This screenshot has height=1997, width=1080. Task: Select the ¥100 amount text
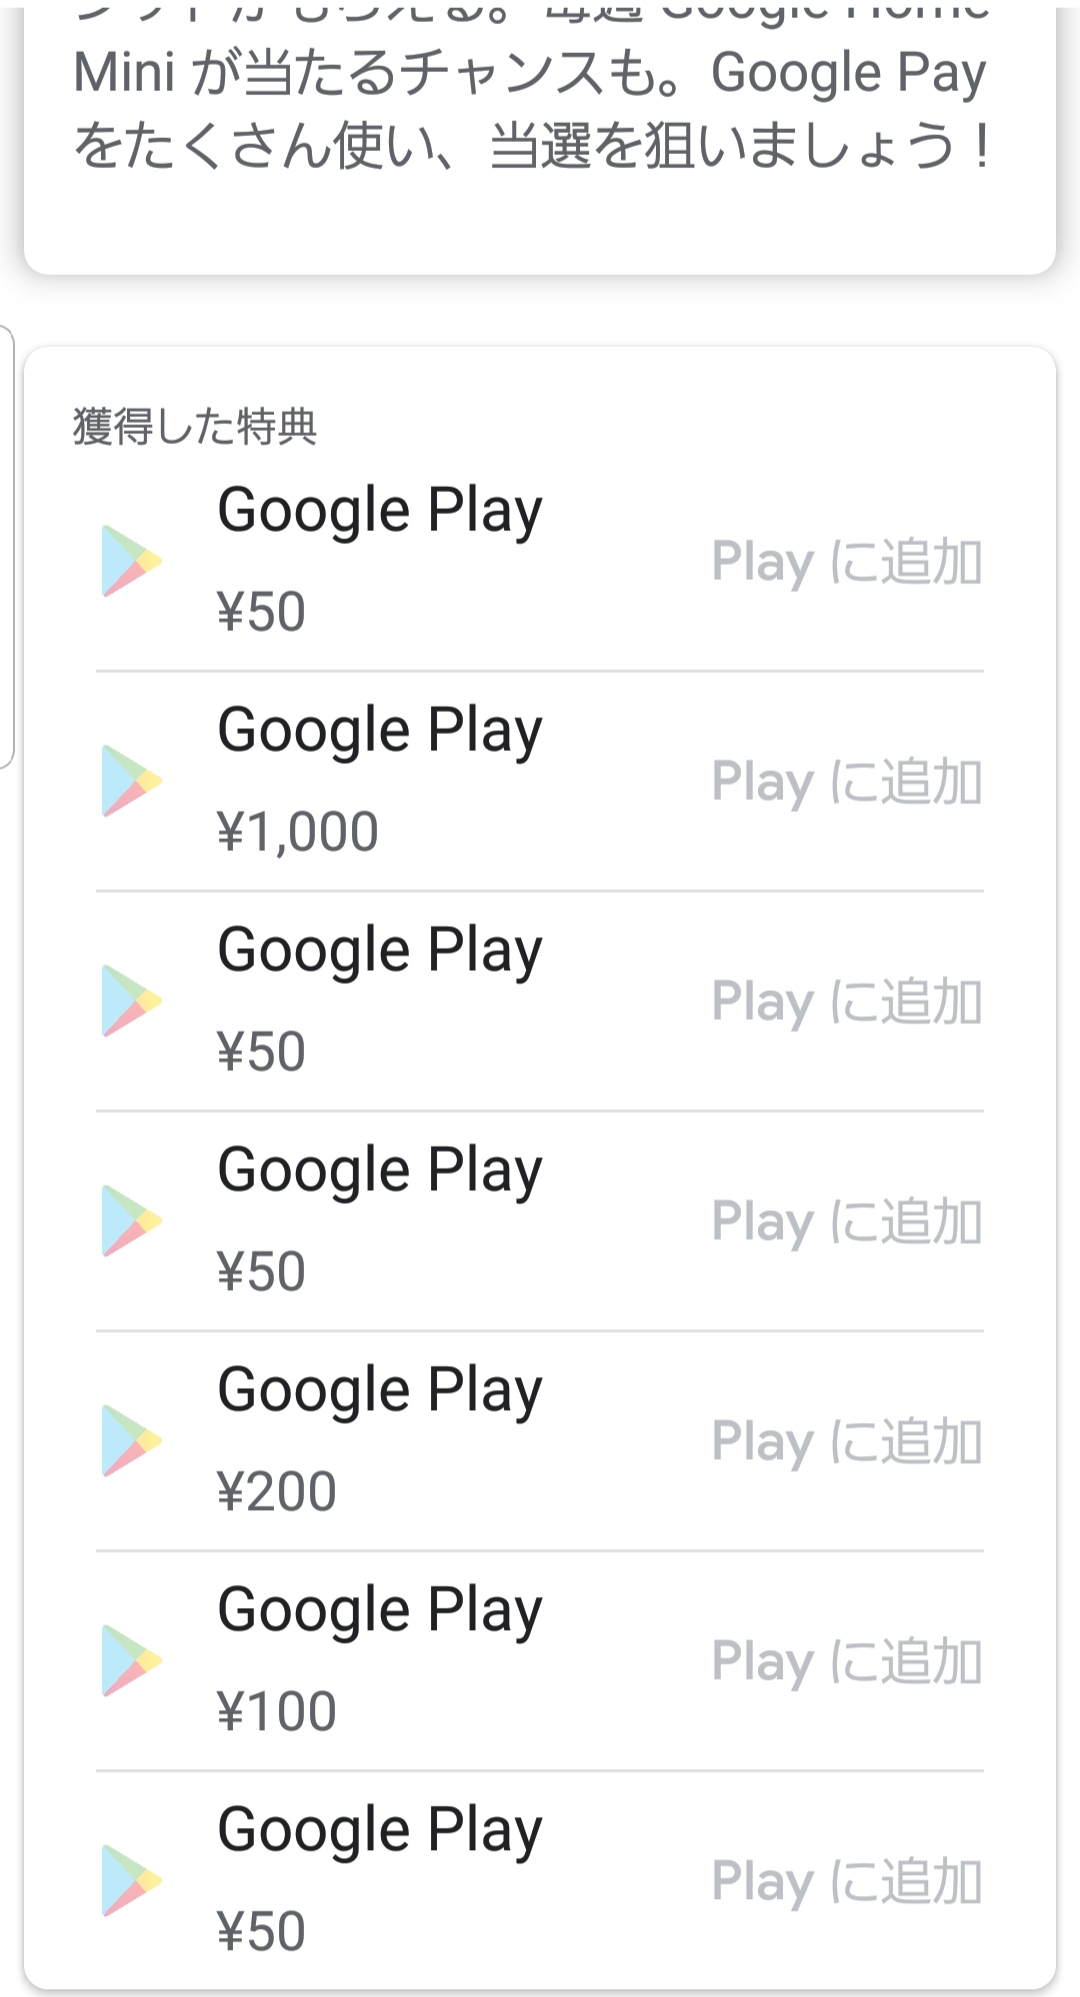point(277,1711)
